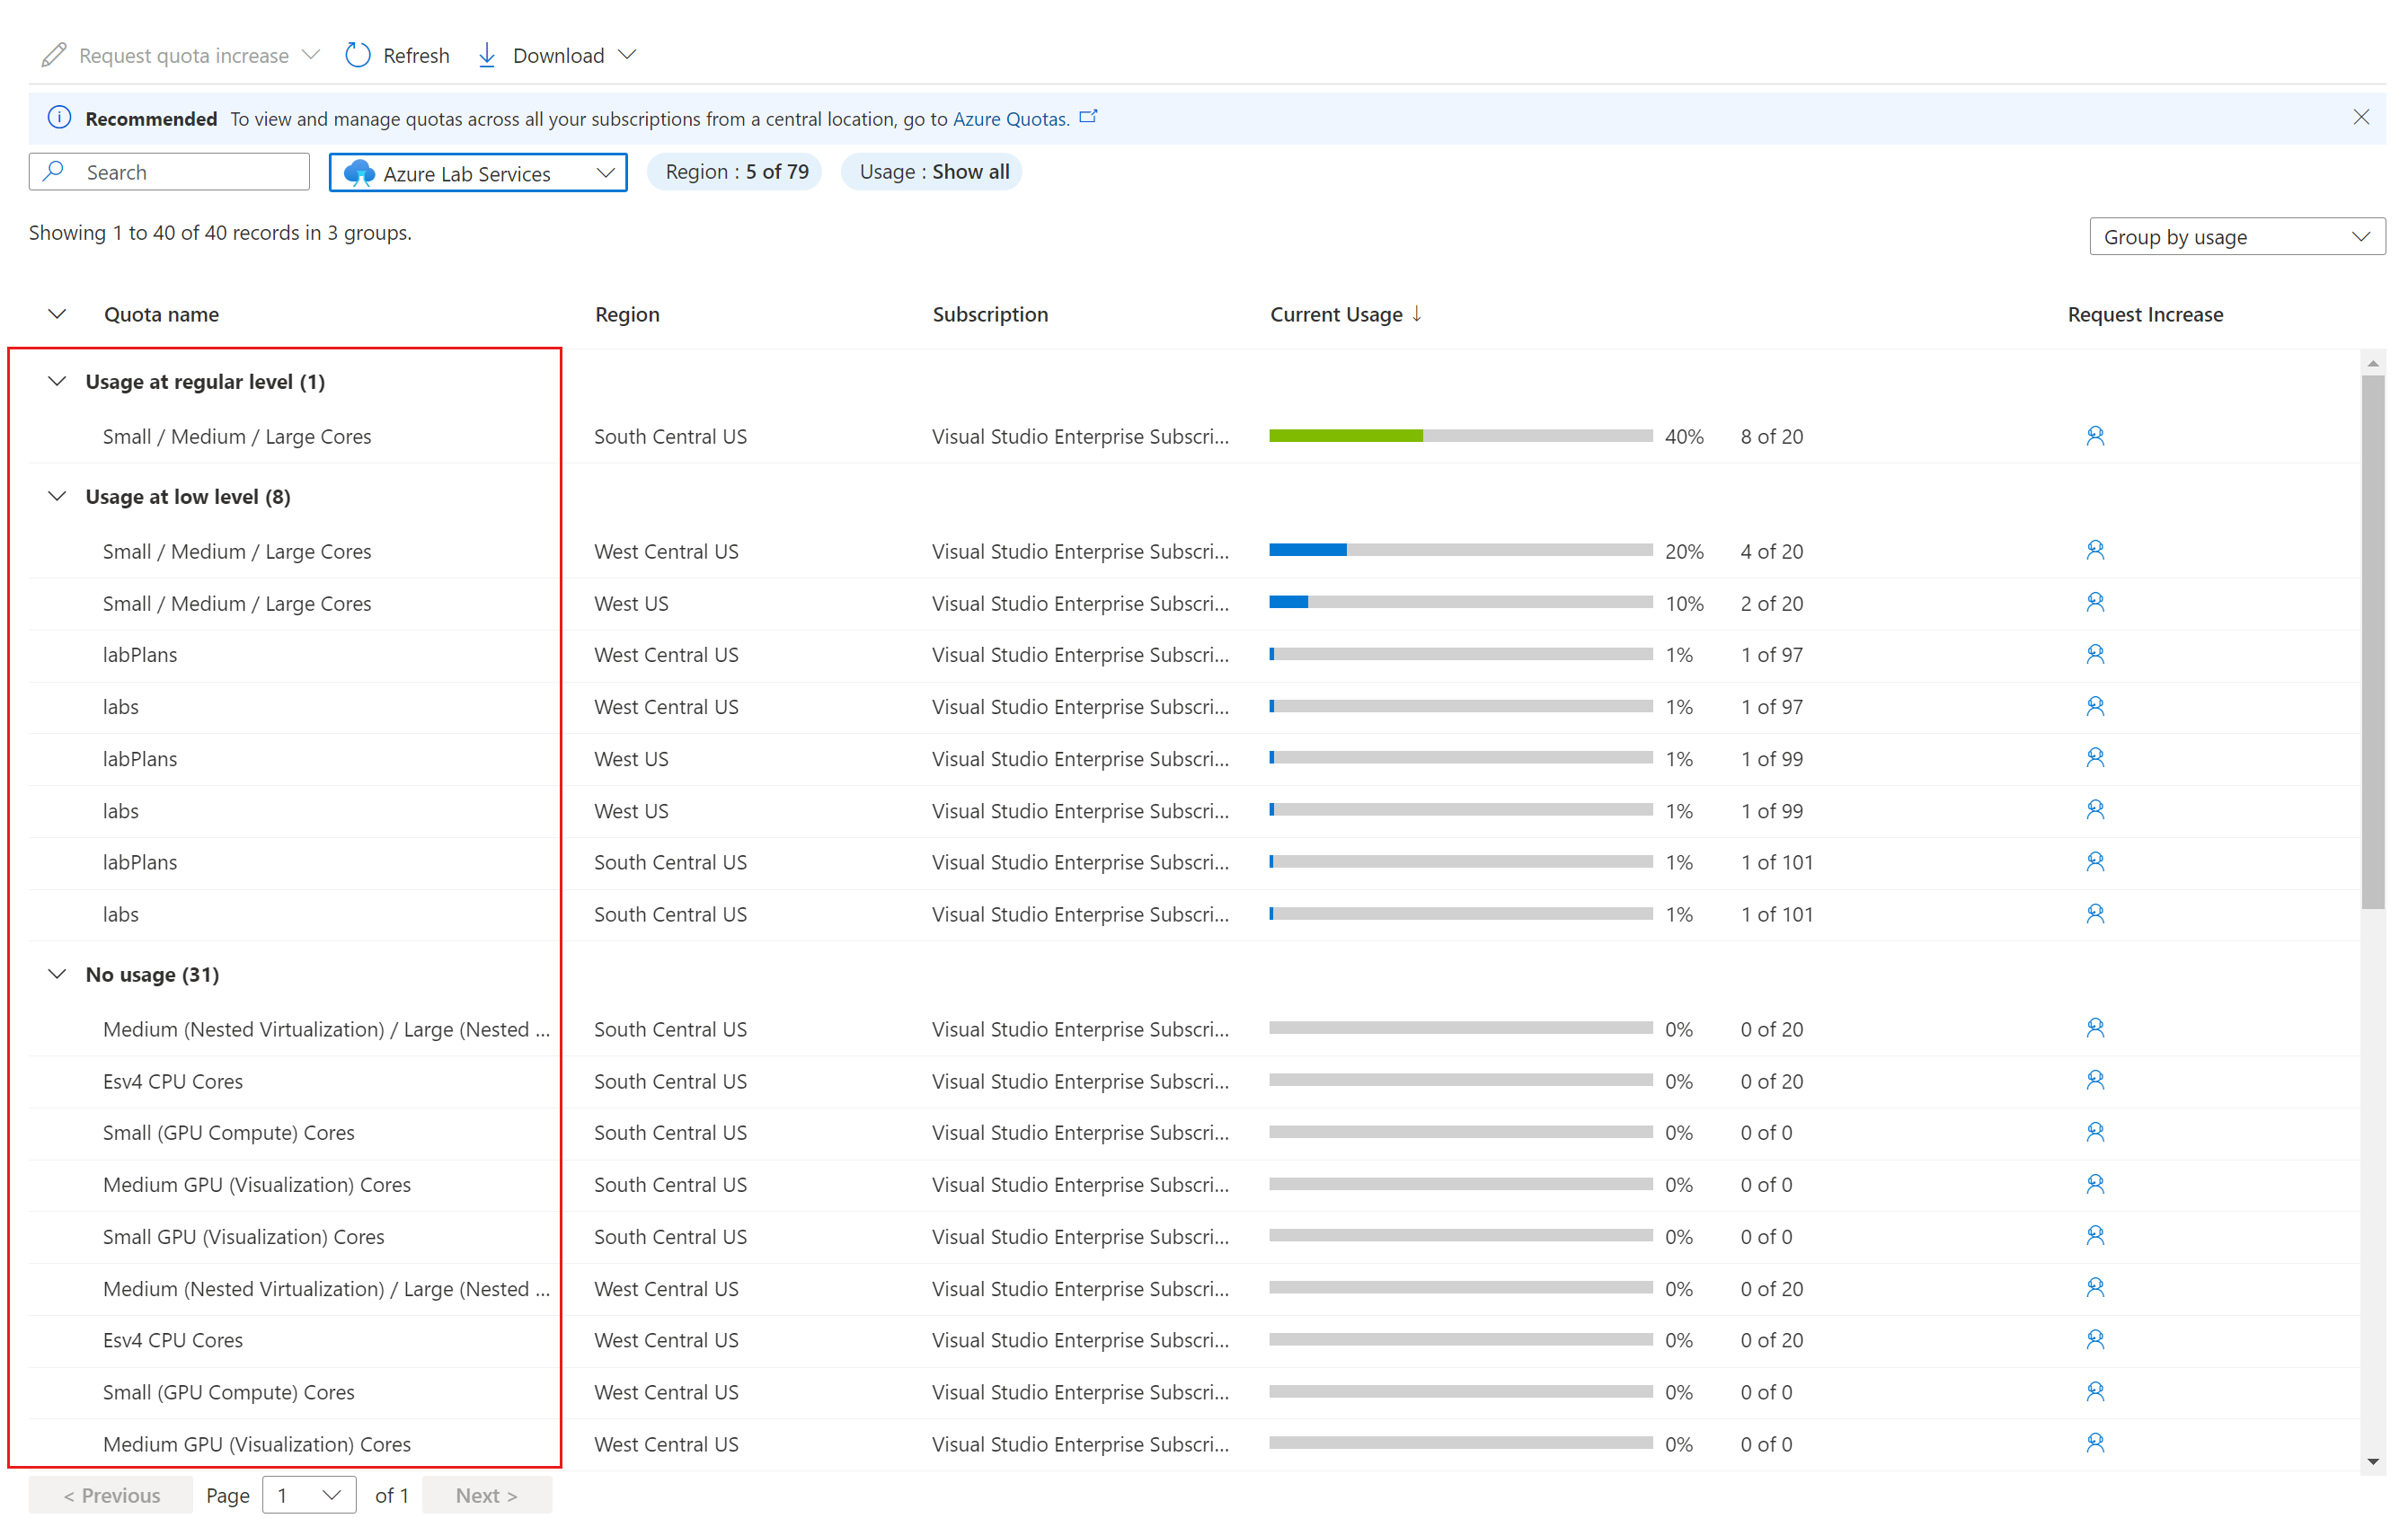Click the Usage Show all toggle
This screenshot has width=2408, height=1536.
pyautogui.click(x=934, y=171)
